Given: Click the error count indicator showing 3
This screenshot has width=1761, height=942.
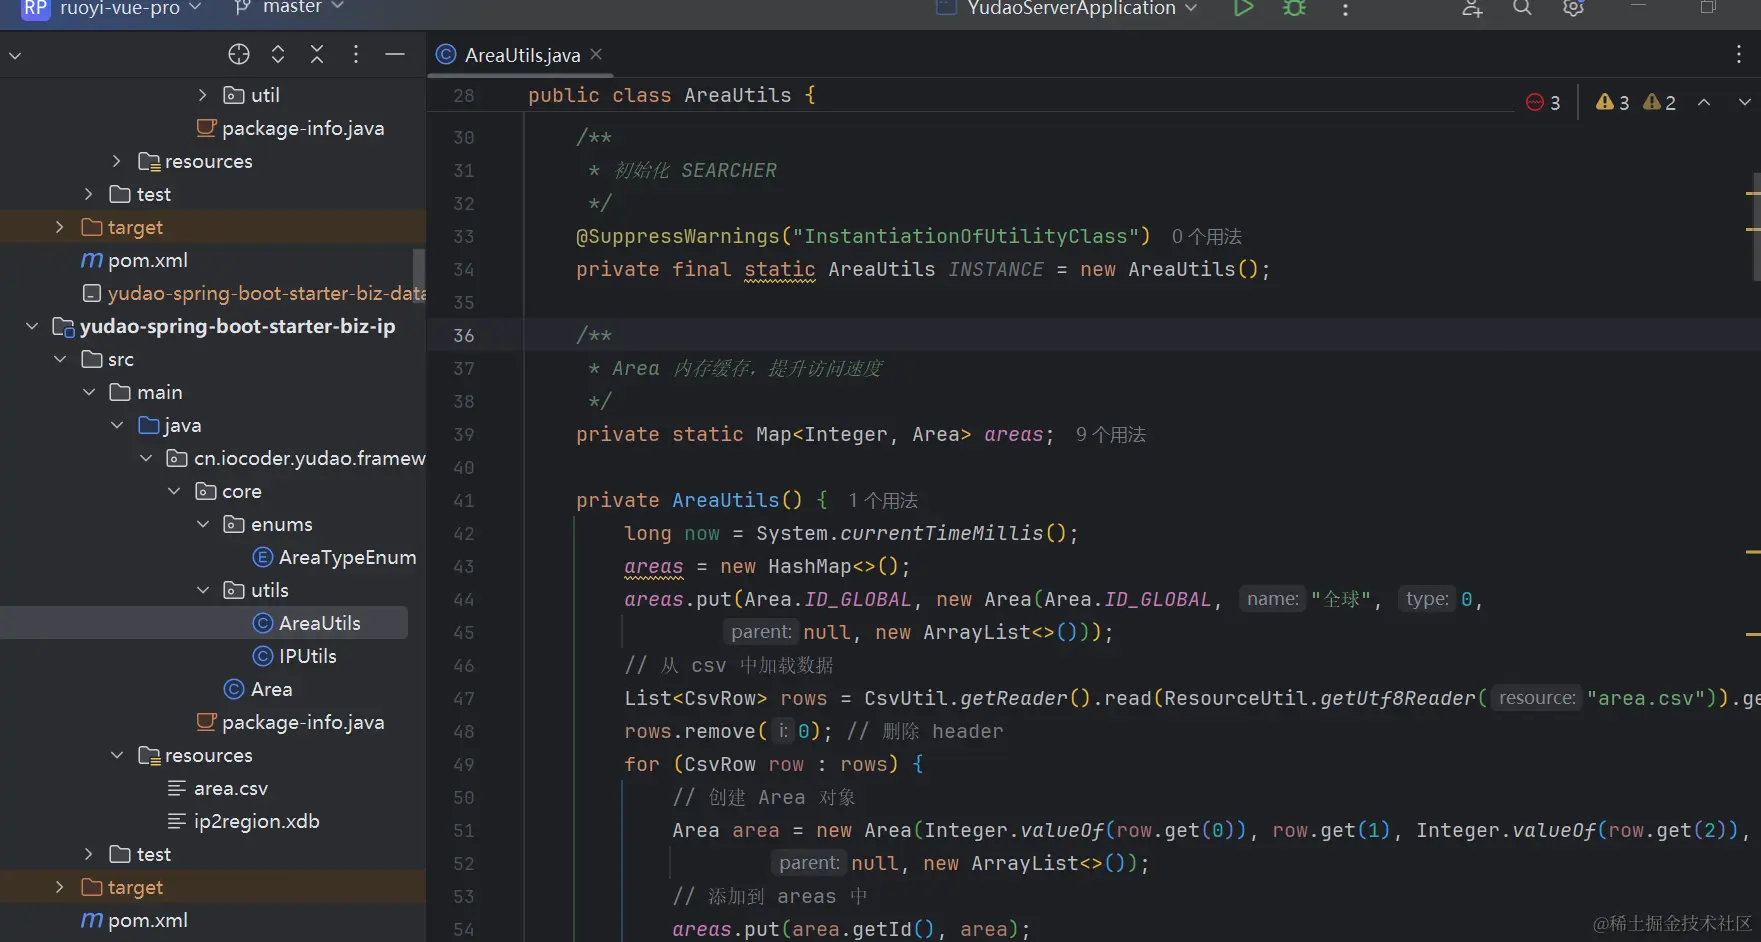Looking at the screenshot, I should click(1543, 103).
